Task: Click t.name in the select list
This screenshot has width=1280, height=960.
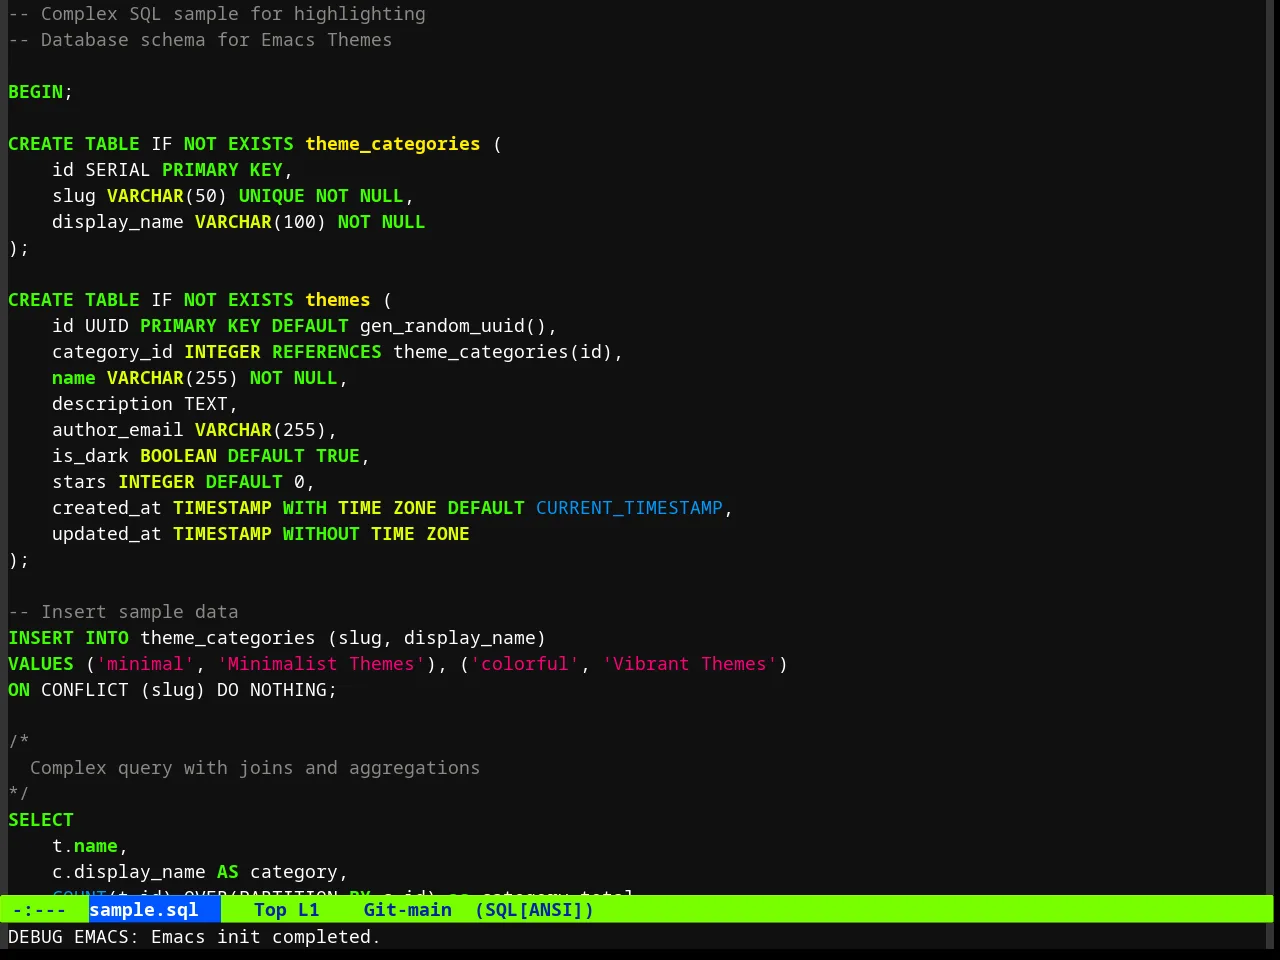Action: 85,846
